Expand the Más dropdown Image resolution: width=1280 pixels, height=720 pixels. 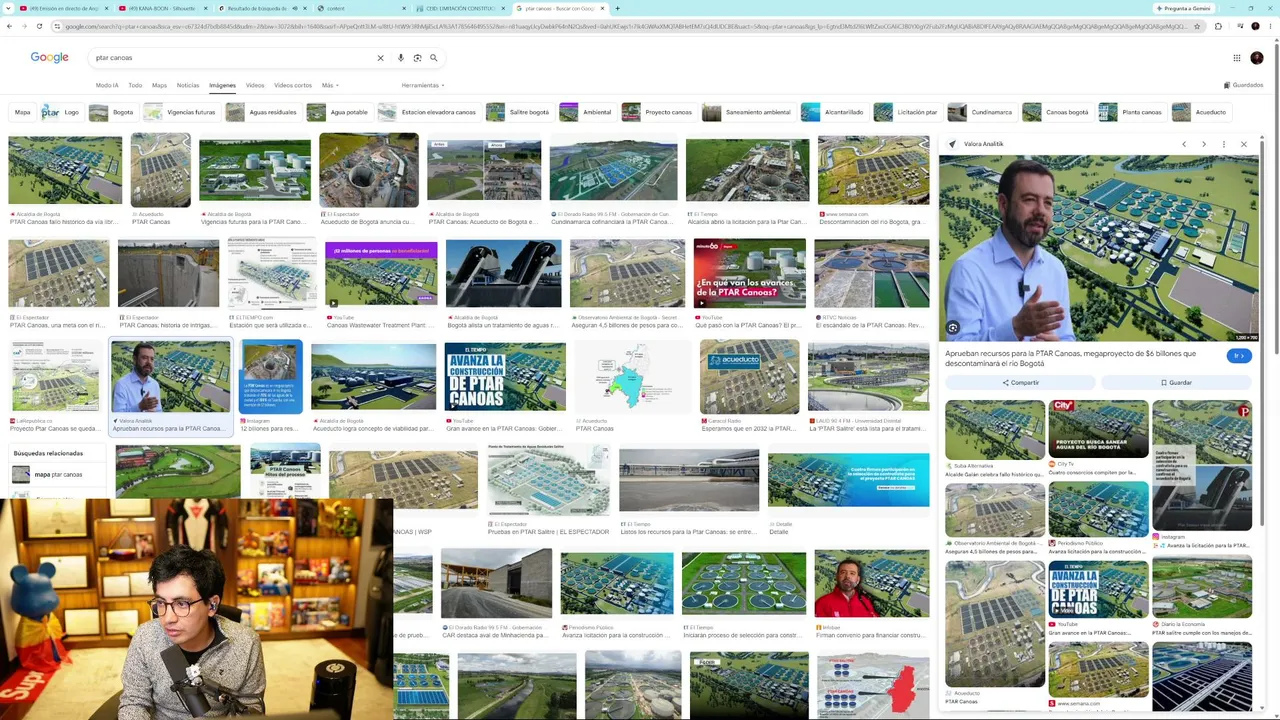[x=329, y=85]
